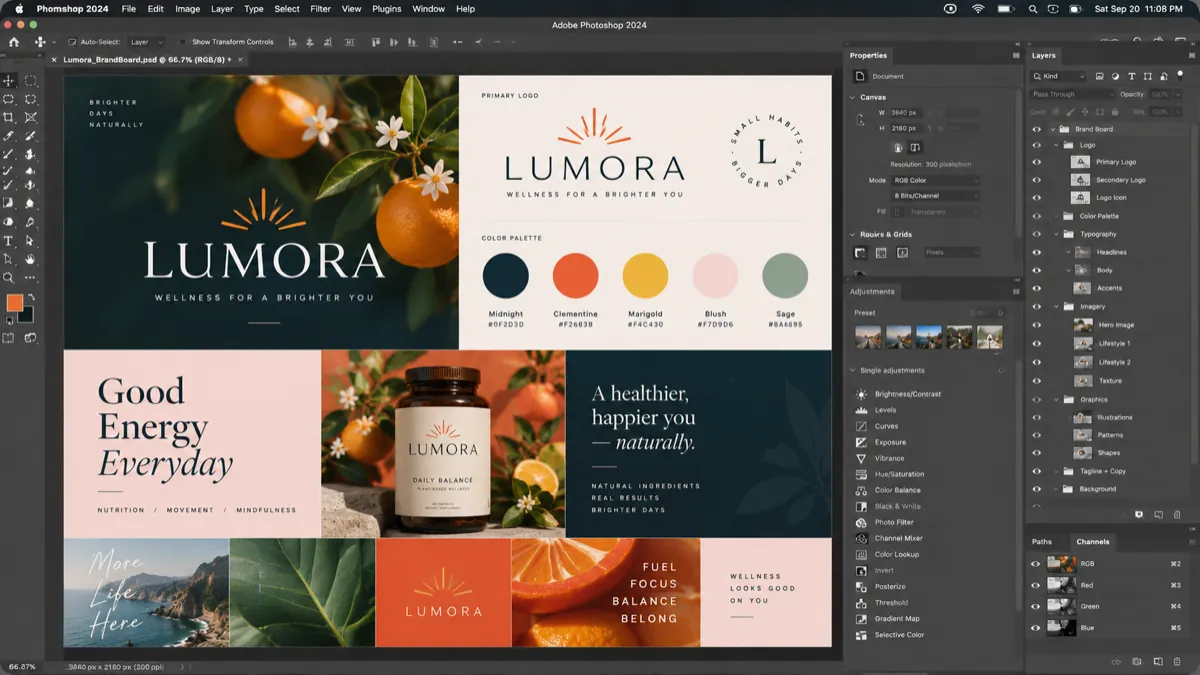Select the Hand tool

pyautogui.click(x=30, y=259)
